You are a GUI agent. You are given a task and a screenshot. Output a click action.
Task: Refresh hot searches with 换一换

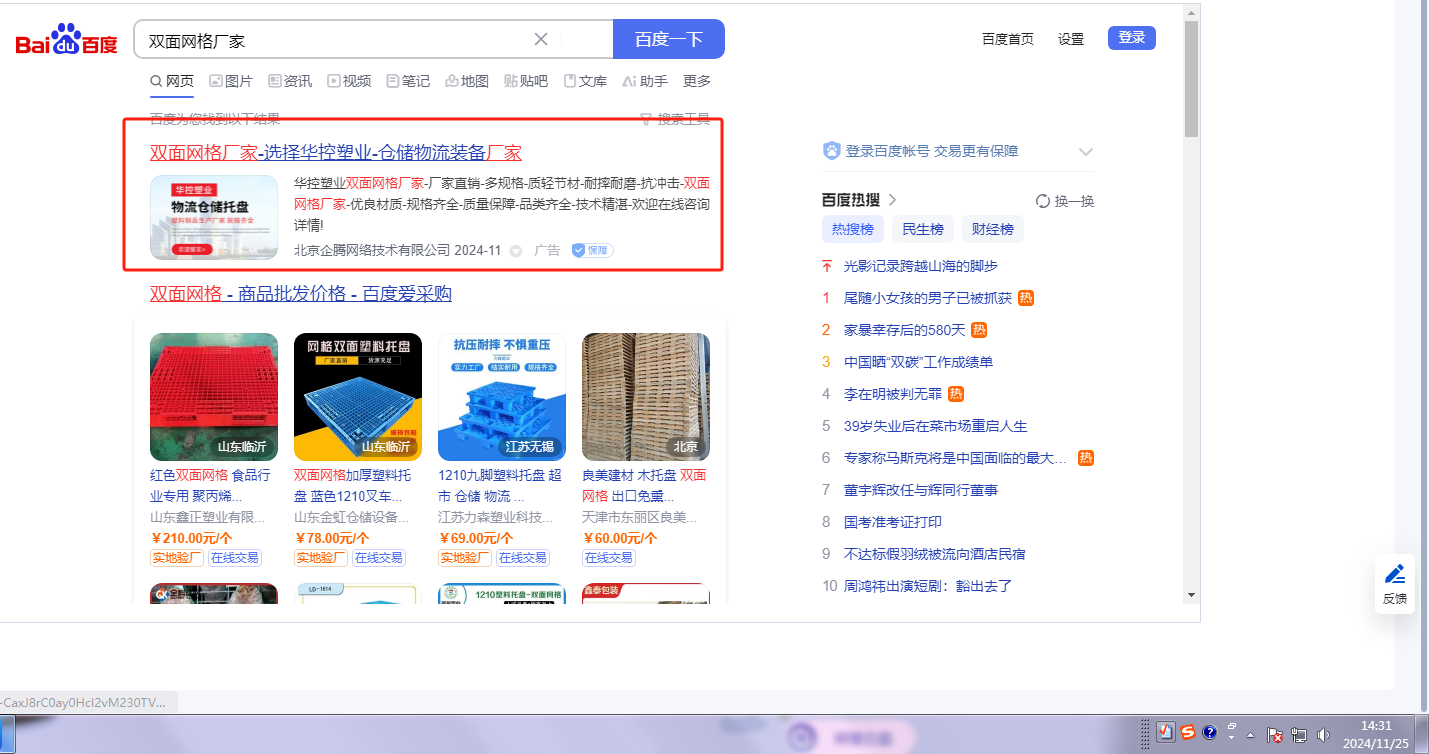coord(1065,201)
